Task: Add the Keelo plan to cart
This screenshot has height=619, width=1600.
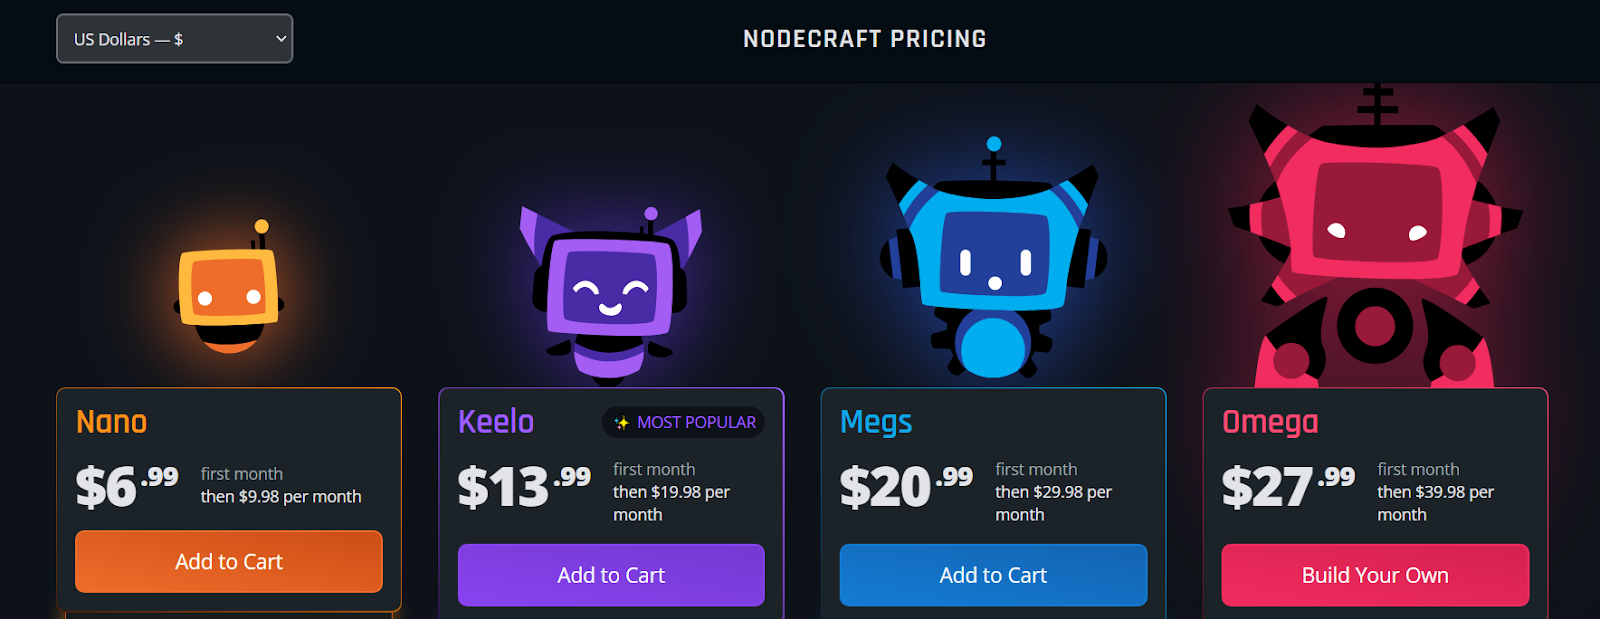Action: point(611,575)
